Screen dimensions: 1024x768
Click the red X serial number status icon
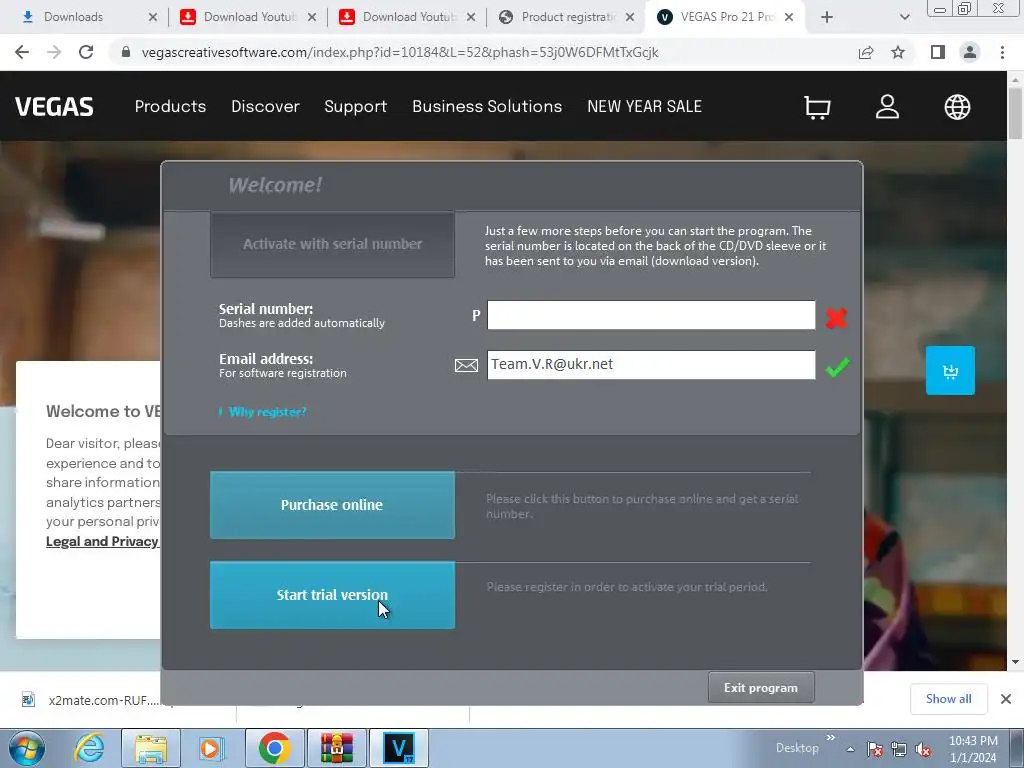click(x=836, y=318)
